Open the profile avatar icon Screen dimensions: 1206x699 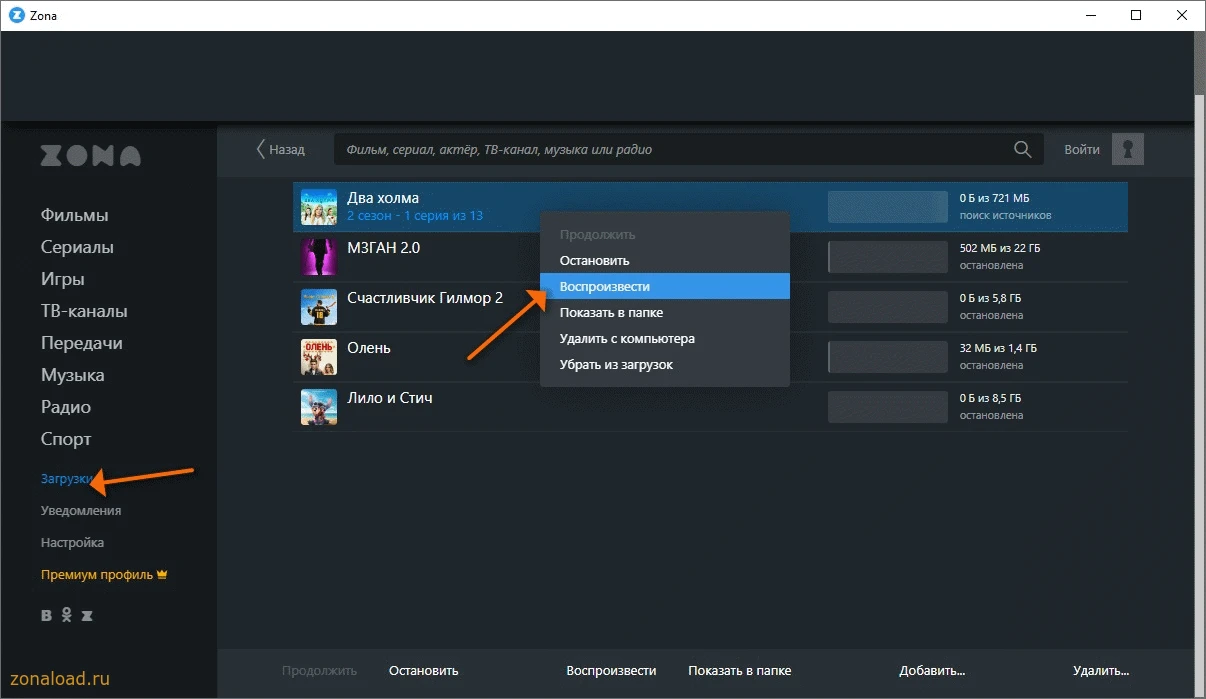[1128, 149]
